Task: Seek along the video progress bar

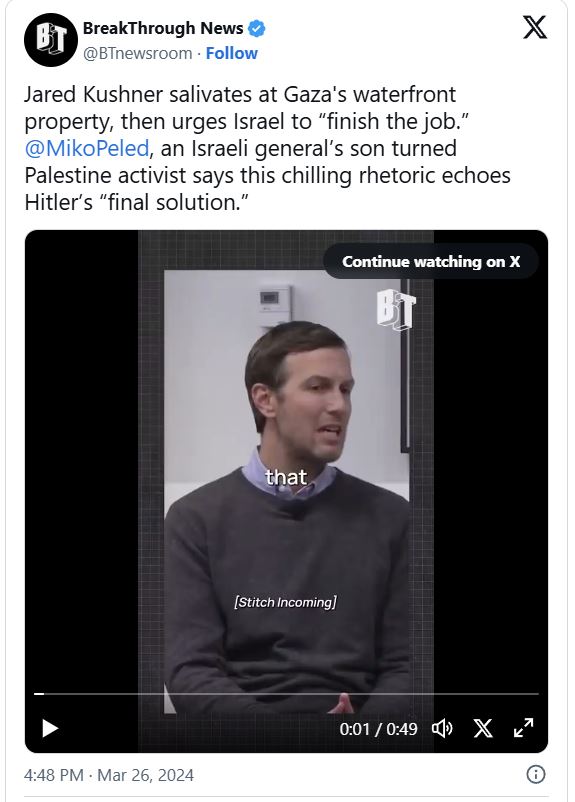Action: coord(286,694)
